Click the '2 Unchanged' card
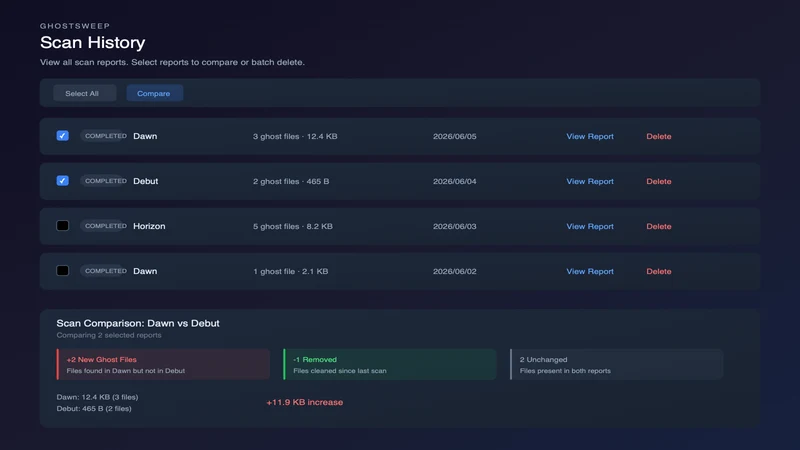The width and height of the screenshot is (800, 450). 616,364
